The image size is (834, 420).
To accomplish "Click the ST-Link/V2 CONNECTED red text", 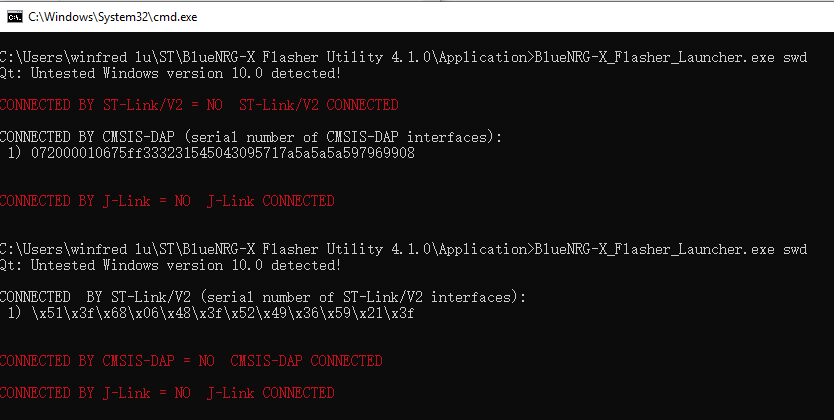I will (319, 105).
